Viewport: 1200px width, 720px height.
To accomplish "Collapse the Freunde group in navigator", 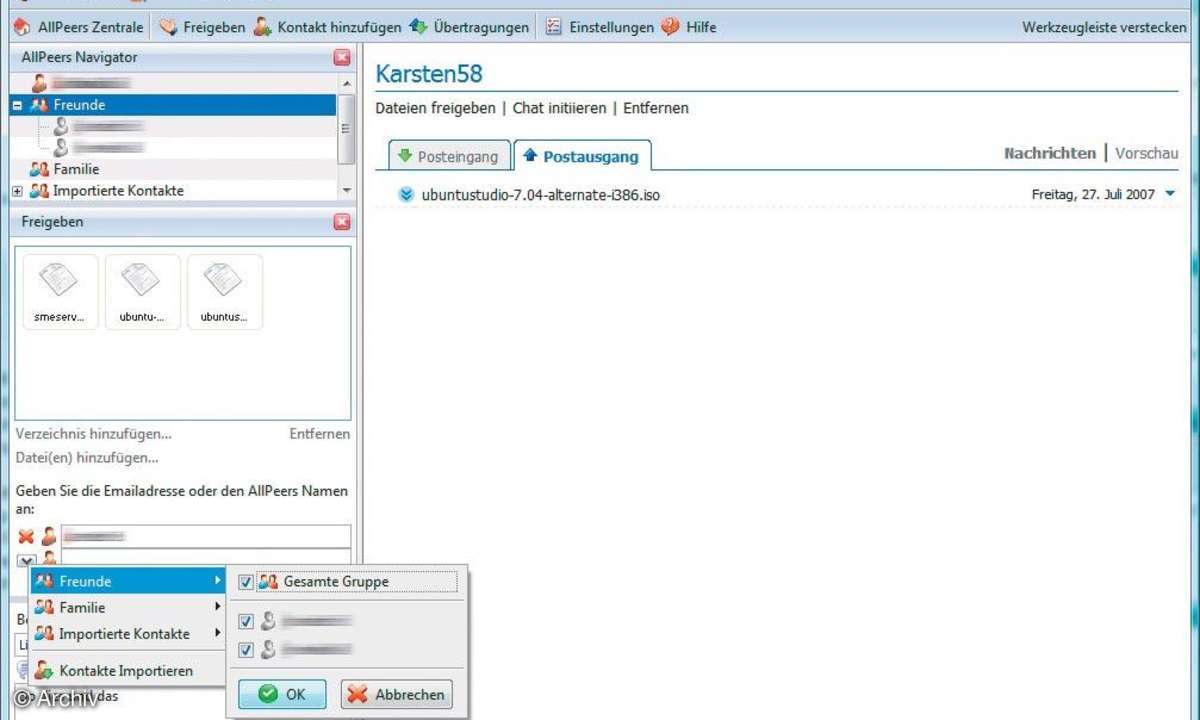I will [17, 105].
